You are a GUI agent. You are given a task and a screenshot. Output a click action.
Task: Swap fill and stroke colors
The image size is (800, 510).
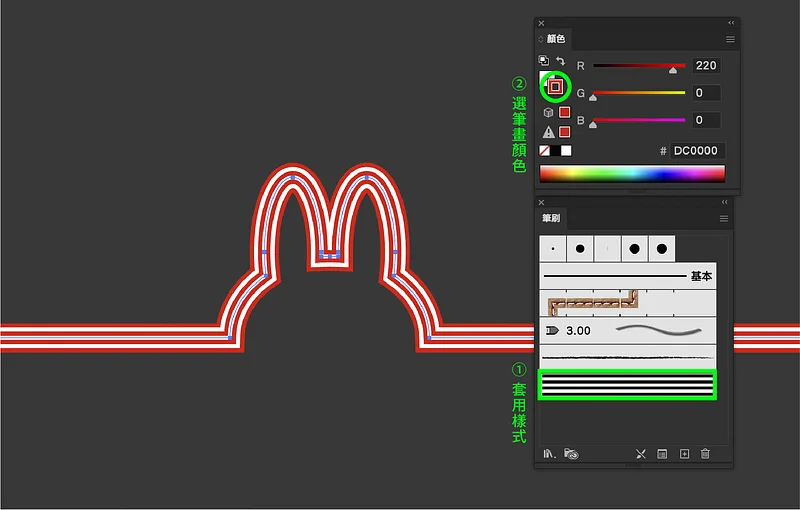tap(560, 61)
